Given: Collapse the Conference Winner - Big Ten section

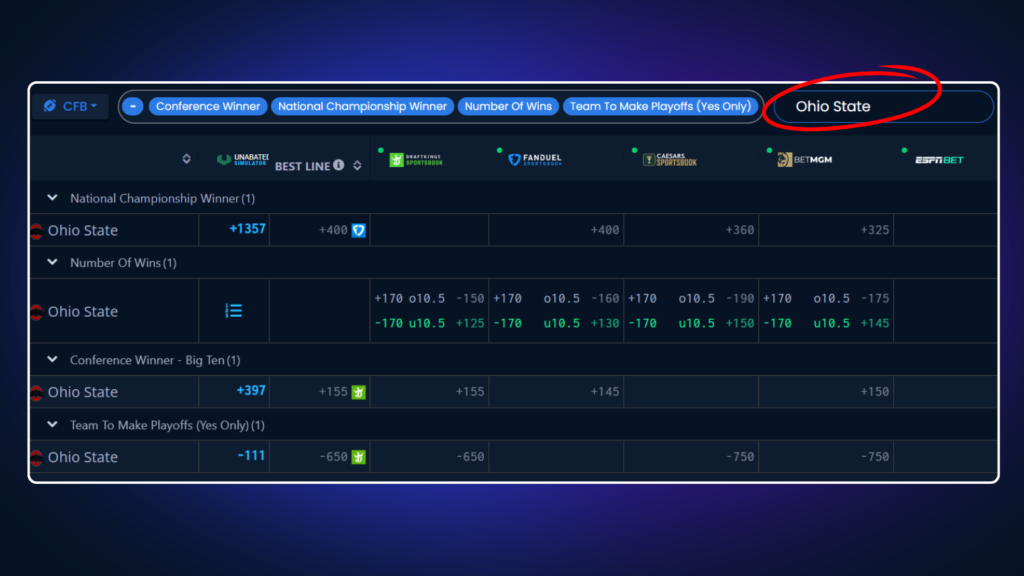Looking at the screenshot, I should coord(52,360).
